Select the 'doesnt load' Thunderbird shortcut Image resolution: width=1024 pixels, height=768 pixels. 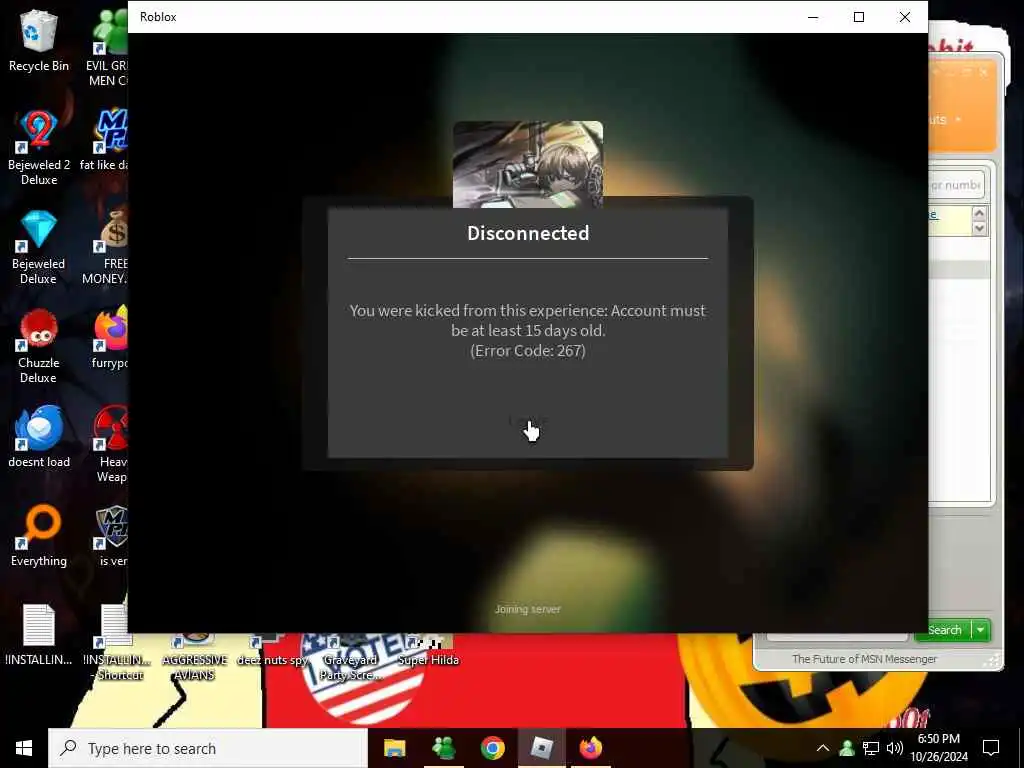click(x=38, y=436)
